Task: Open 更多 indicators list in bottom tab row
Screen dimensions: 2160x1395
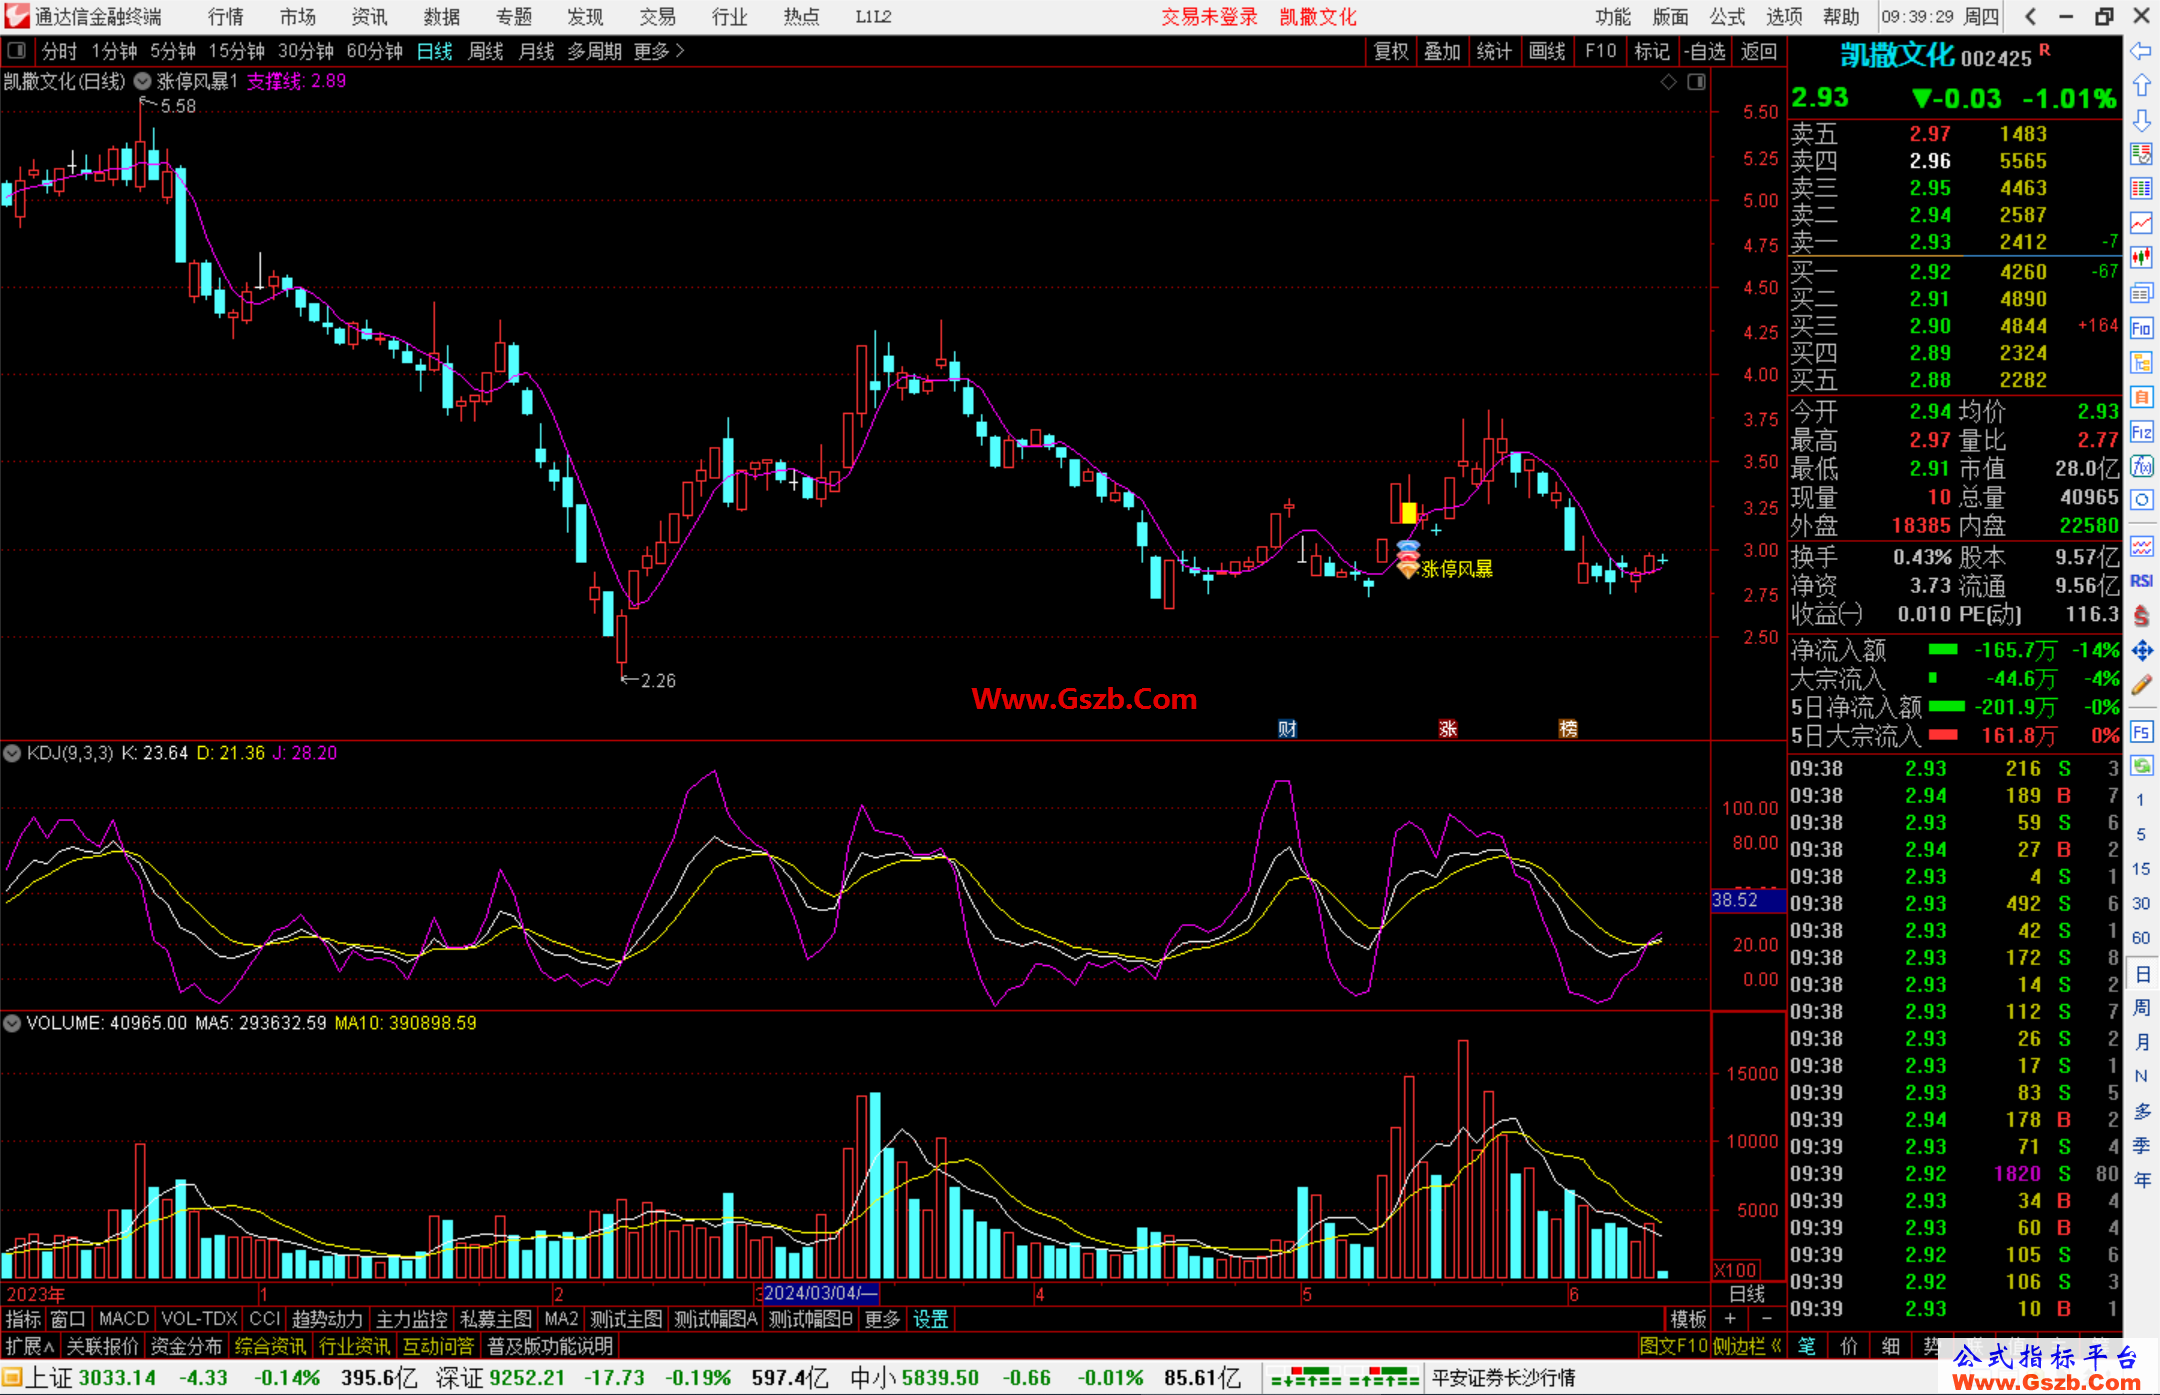Action: point(882,1319)
